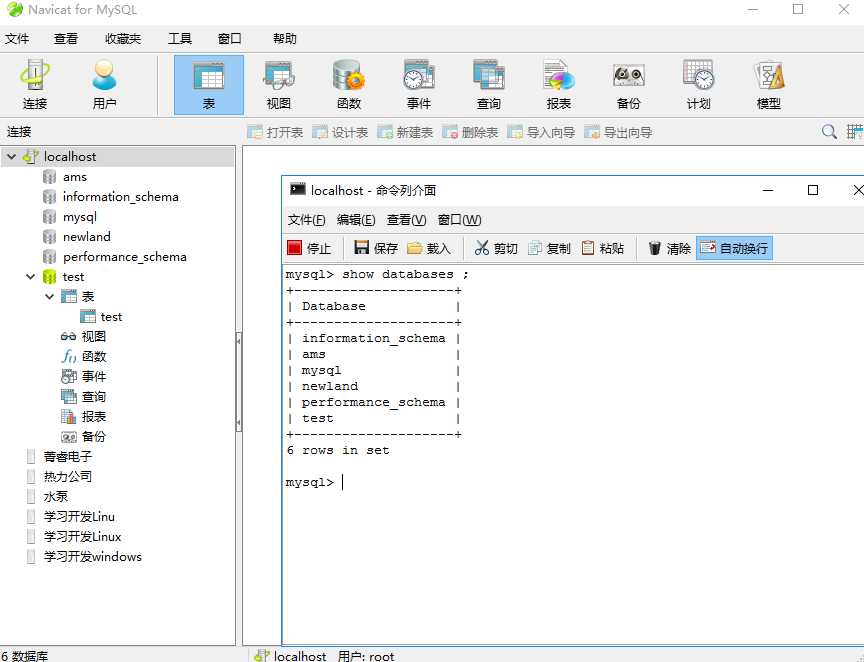The width and height of the screenshot is (864, 662).
Task: Open the 事件 (Event) toolbar icon
Action: coord(419,85)
